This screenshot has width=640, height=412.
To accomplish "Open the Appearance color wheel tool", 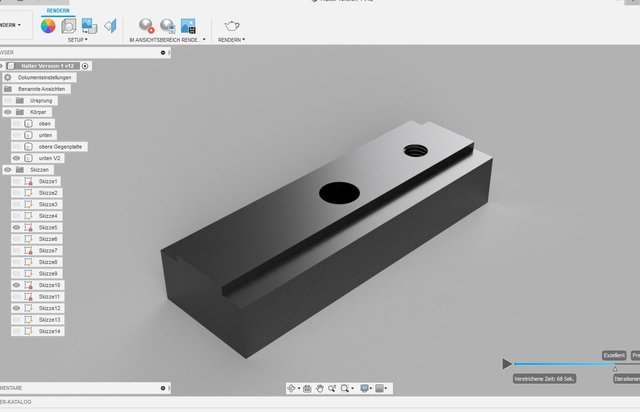I will (x=49, y=25).
